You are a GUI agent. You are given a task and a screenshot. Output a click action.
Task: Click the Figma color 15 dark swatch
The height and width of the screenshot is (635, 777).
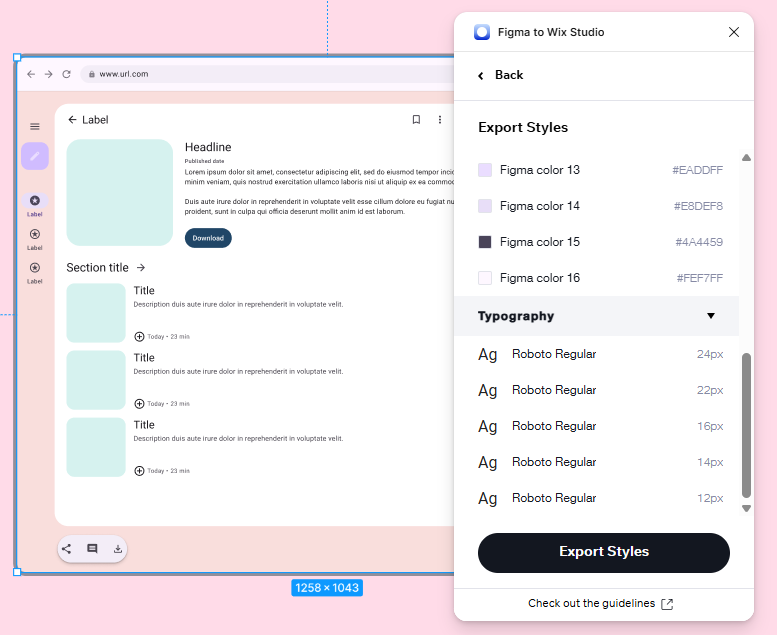click(x=485, y=242)
